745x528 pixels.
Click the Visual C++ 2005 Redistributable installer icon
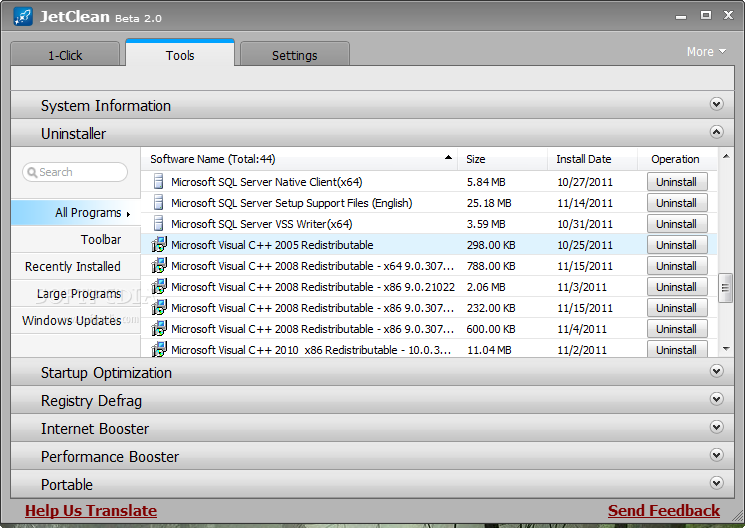[159, 245]
